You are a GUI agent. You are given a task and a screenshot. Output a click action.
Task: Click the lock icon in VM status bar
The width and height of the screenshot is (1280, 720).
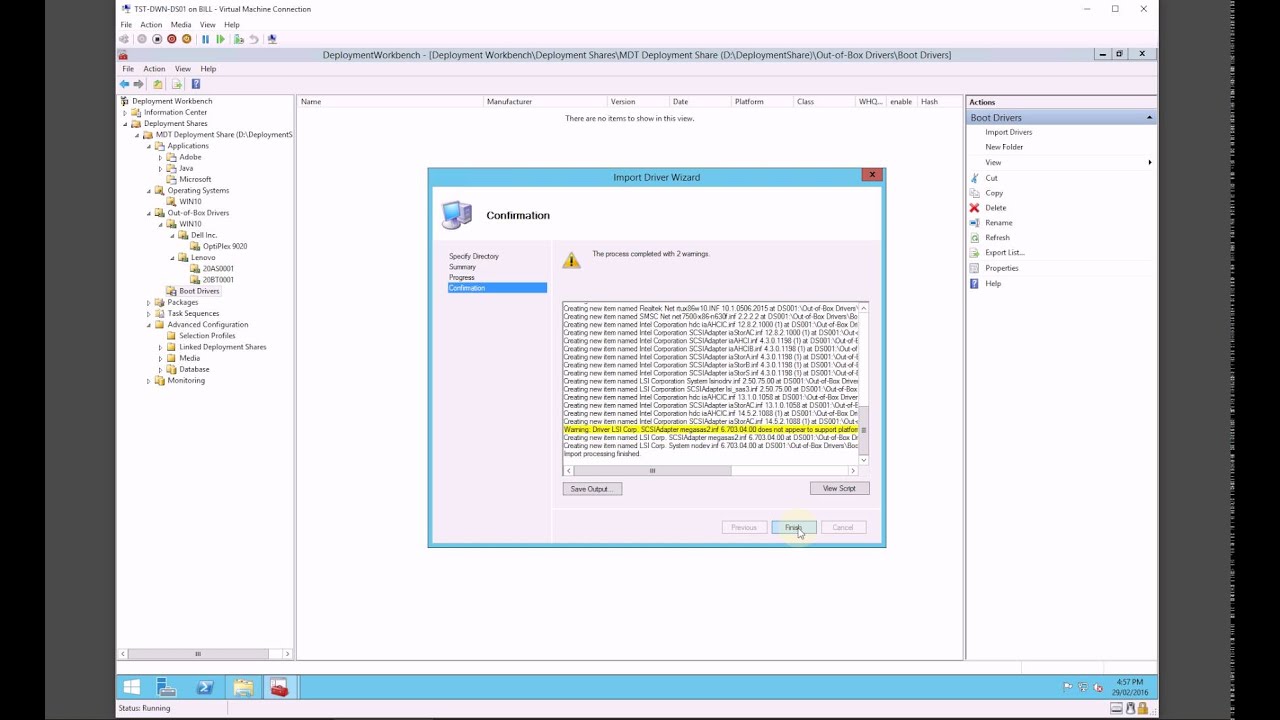[1142, 709]
